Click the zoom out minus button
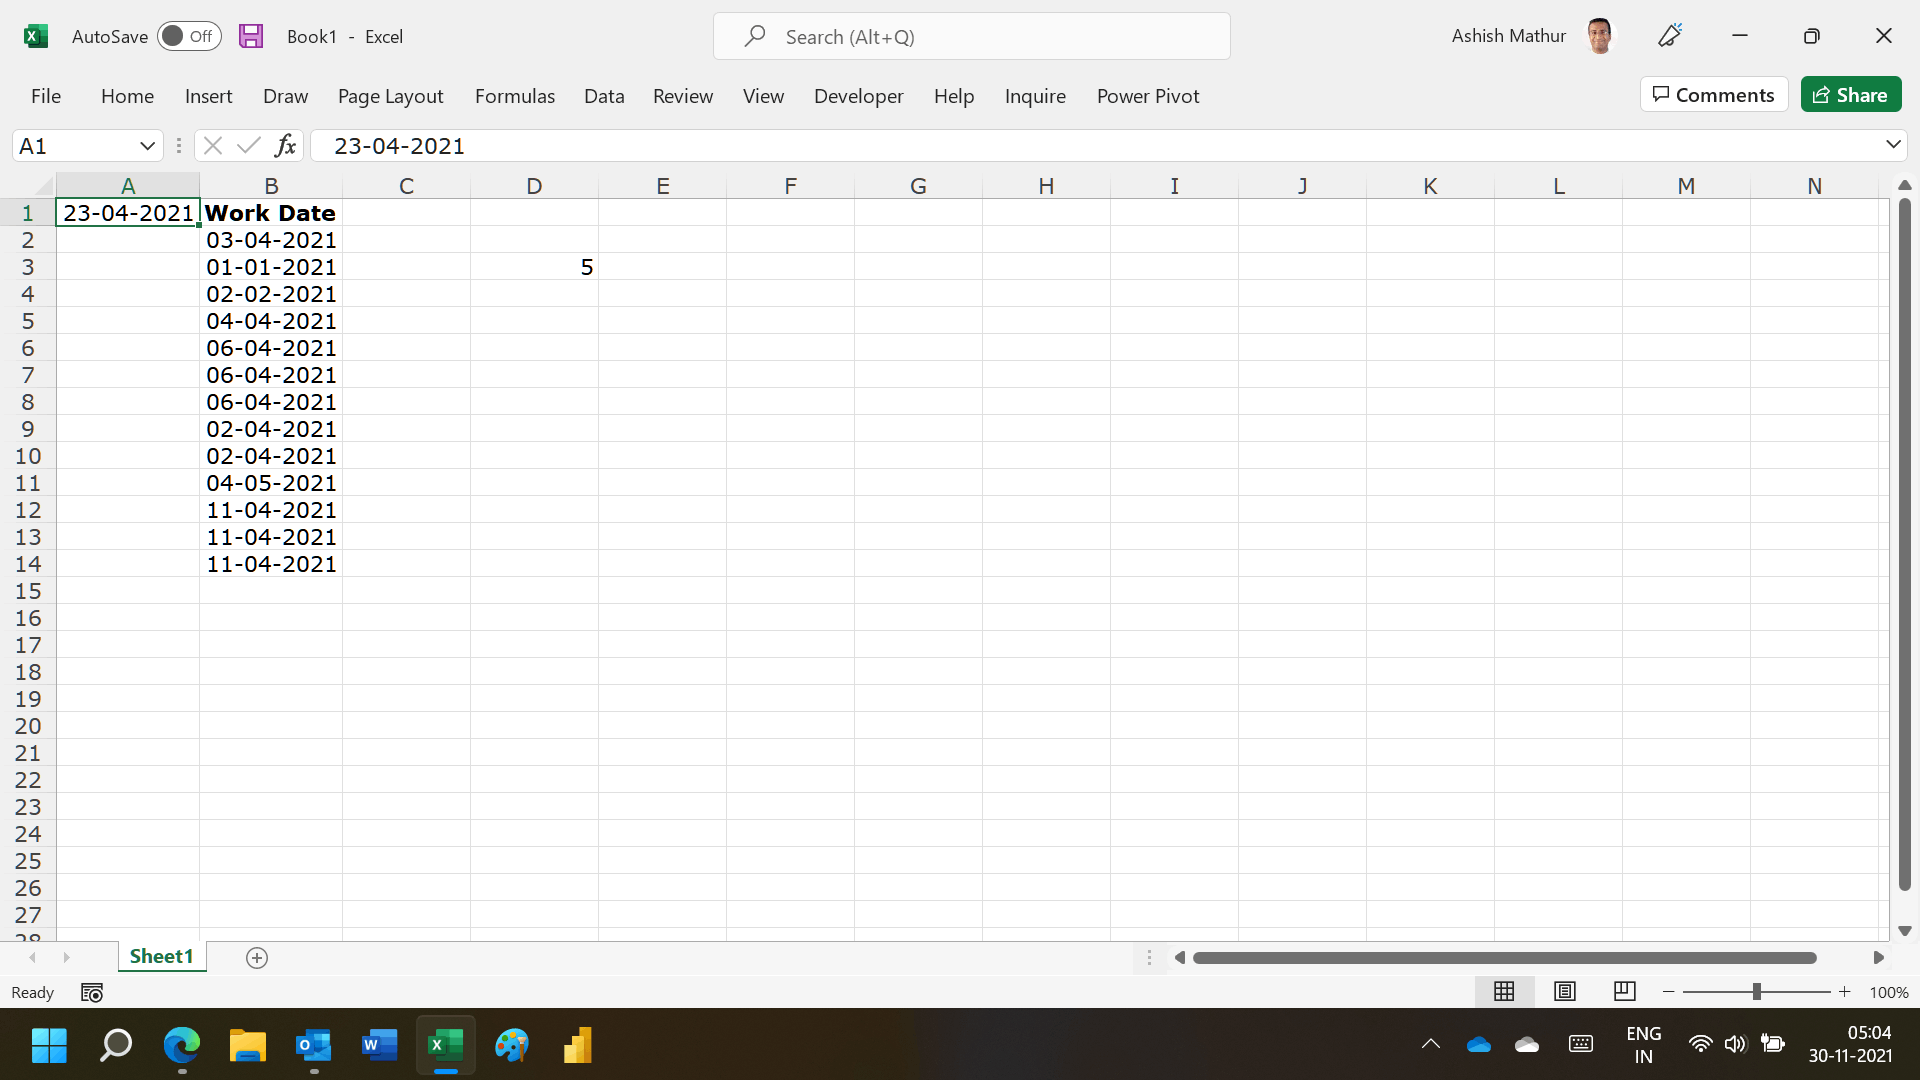The width and height of the screenshot is (1920, 1080). 1668,992
